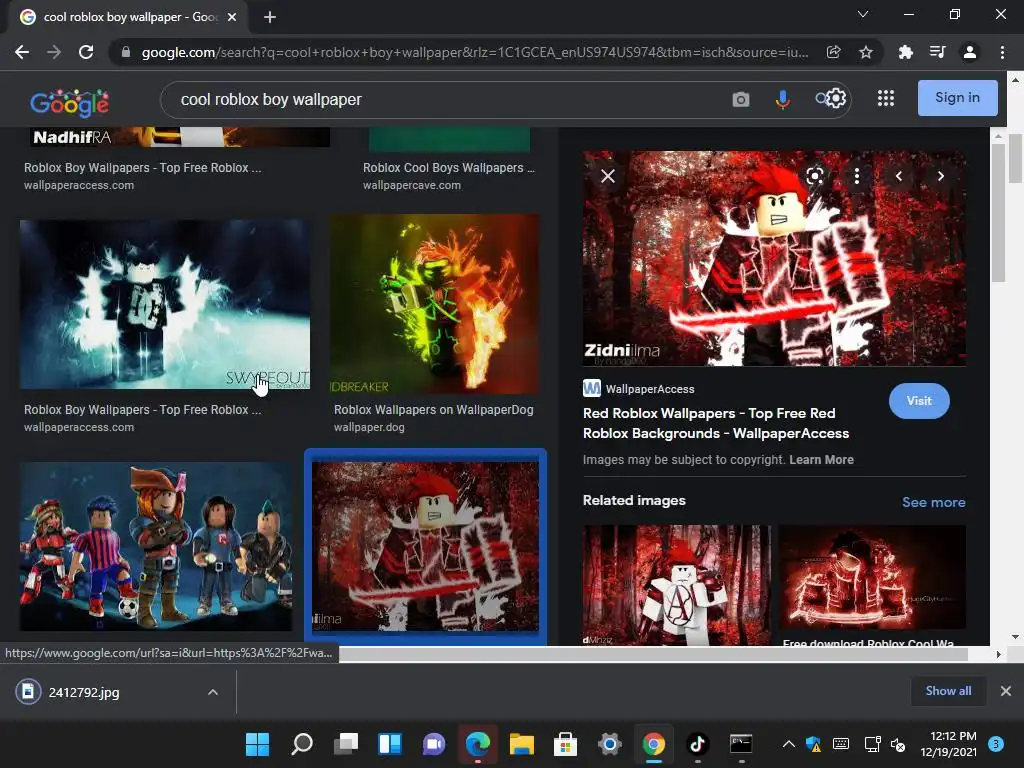Screen dimensions: 1024x768
Task: Click the address bar URL
Action: [x=475, y=52]
